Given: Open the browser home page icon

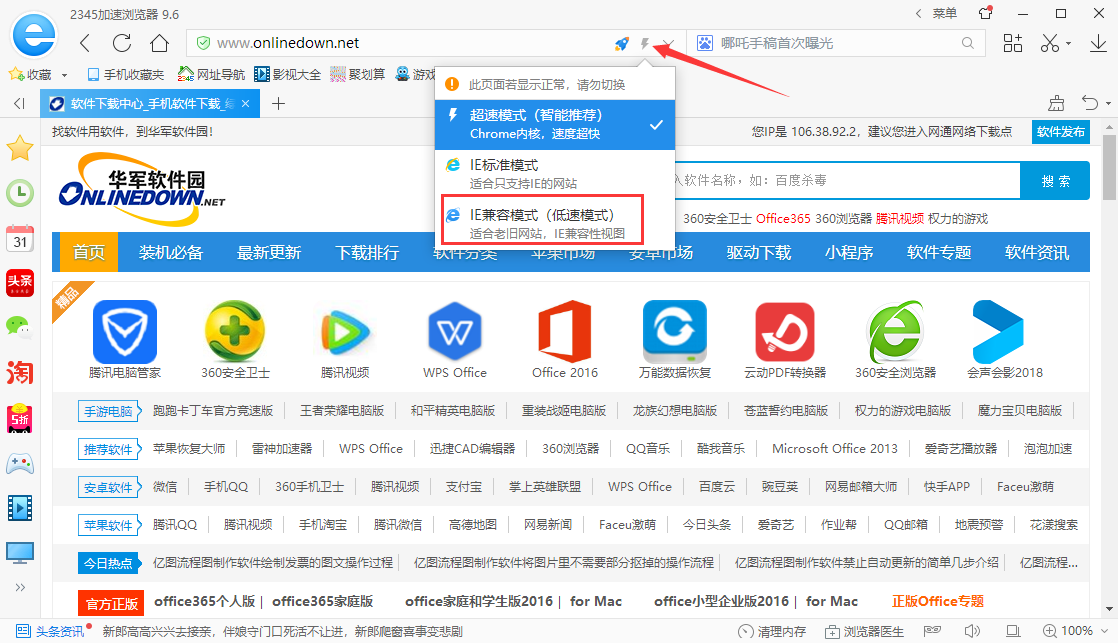Looking at the screenshot, I should pyautogui.click(x=159, y=43).
